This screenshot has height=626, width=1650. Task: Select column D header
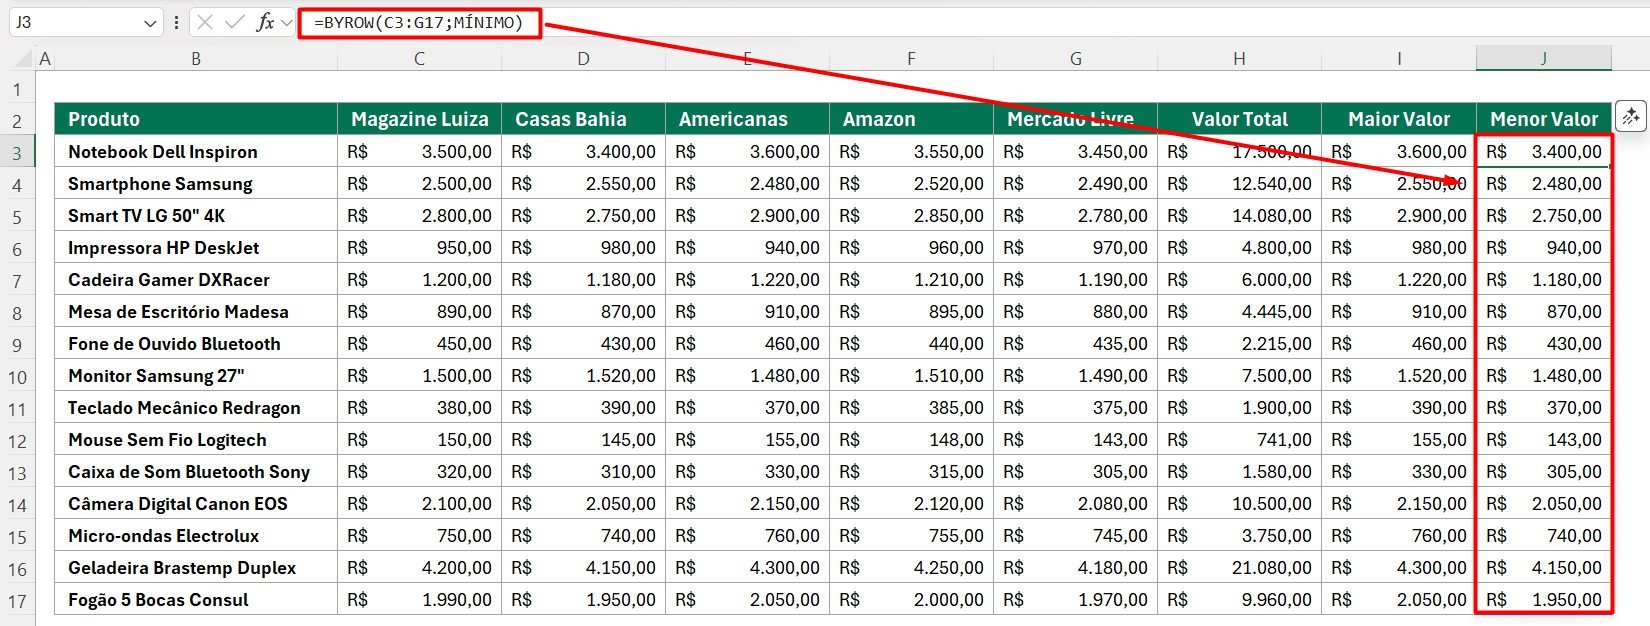[x=583, y=59]
